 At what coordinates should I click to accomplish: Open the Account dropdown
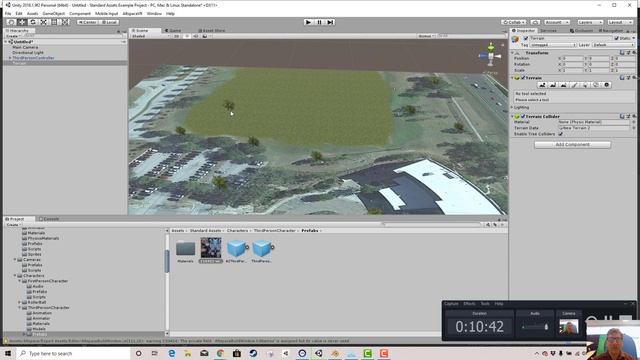[x=556, y=22]
